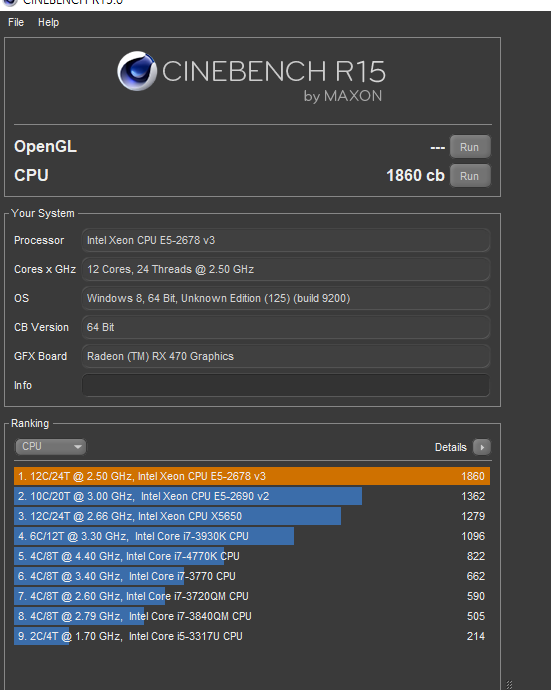551x690 pixels.
Task: Click the Processor name field
Action: [286, 240]
